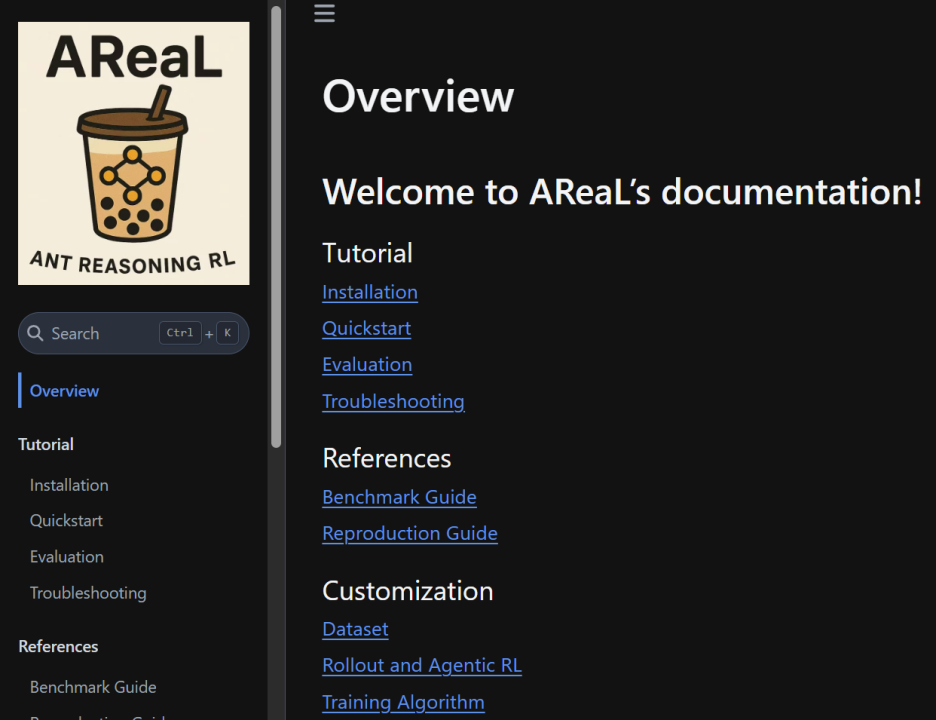Open the Dataset link under Customization
Image resolution: width=936 pixels, height=720 pixels.
point(356,629)
